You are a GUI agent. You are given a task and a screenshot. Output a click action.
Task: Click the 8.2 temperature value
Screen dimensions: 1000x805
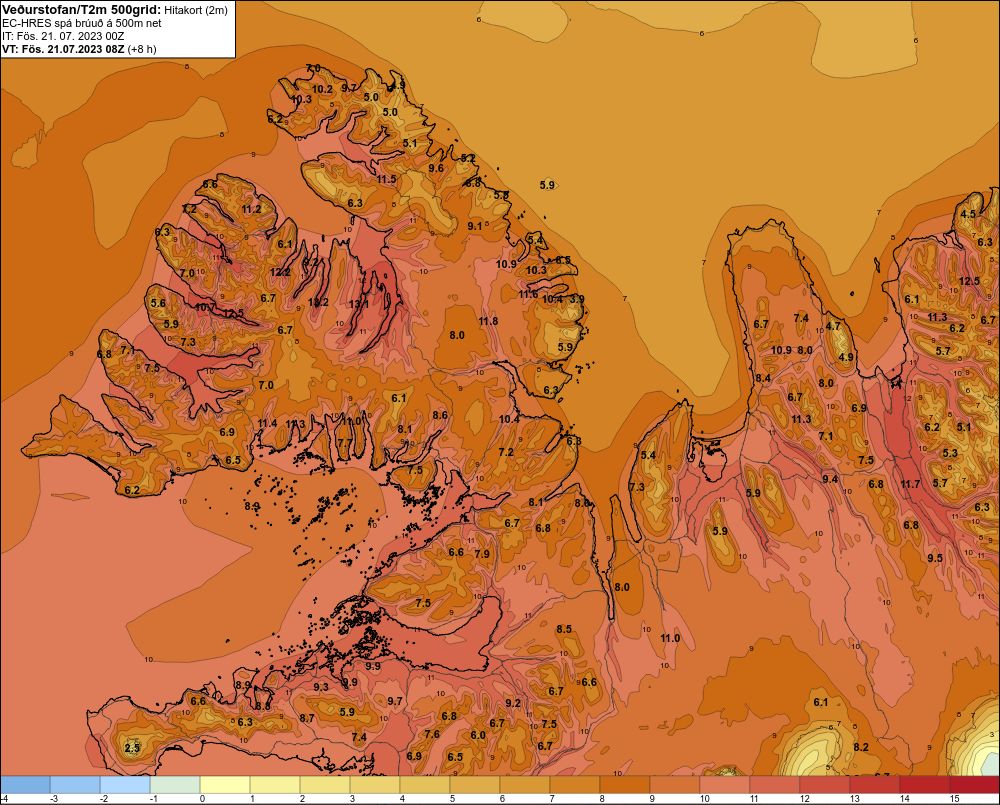861,747
